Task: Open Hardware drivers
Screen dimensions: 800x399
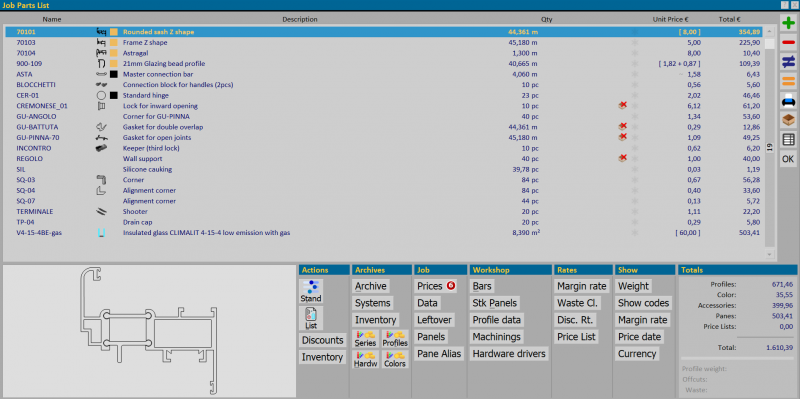Action: (509, 354)
